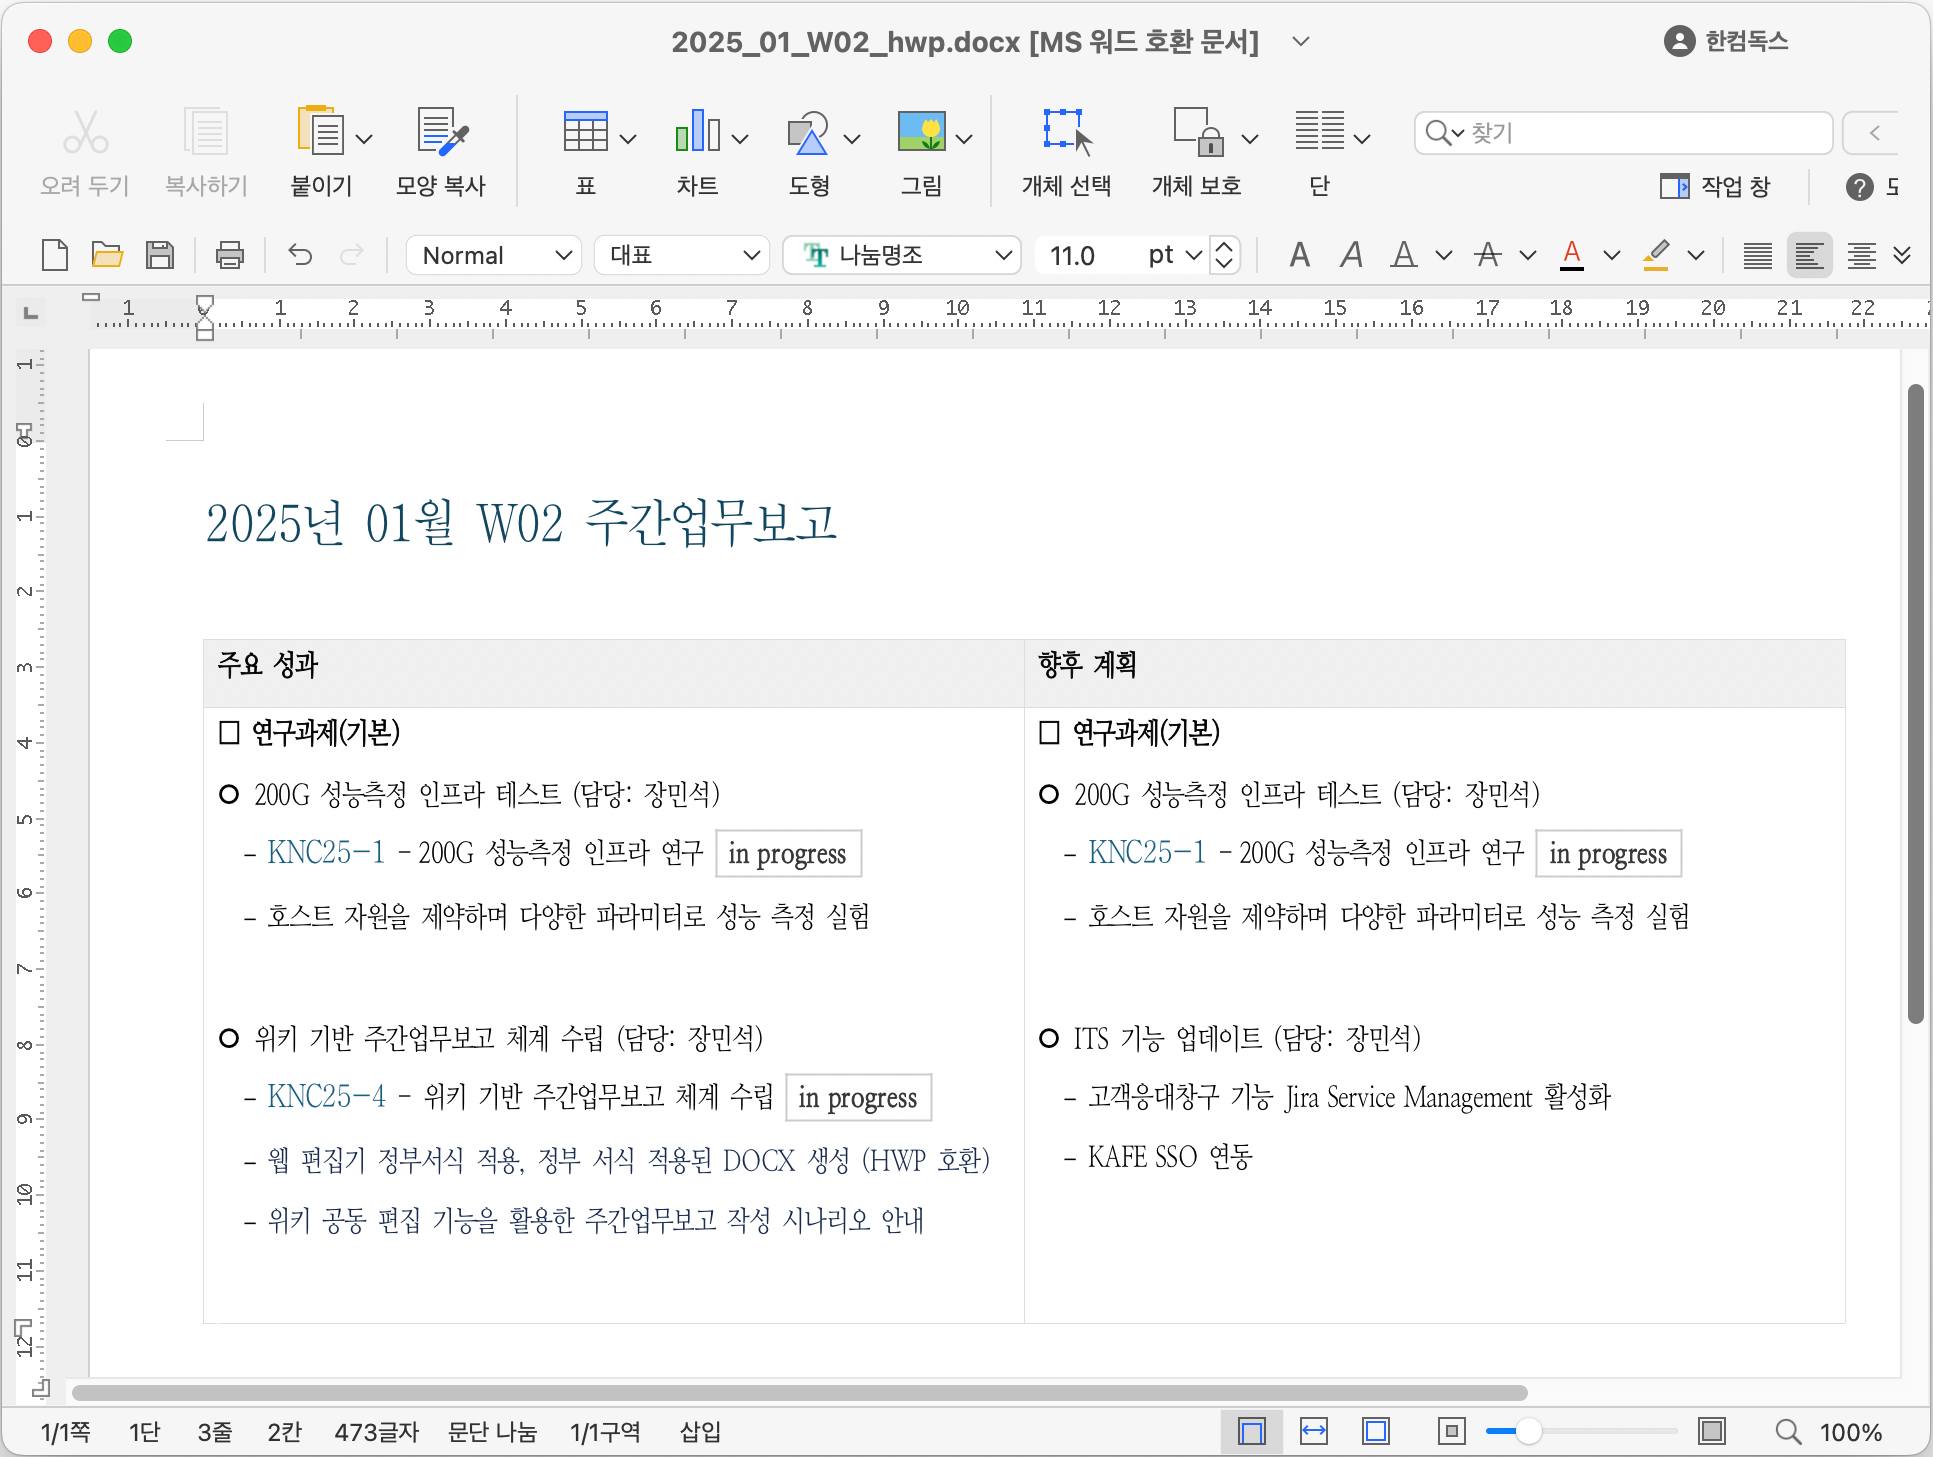Image resolution: width=1933 pixels, height=1457 pixels.
Task: Toggle the task pane (작업 창) button
Action: [1715, 186]
